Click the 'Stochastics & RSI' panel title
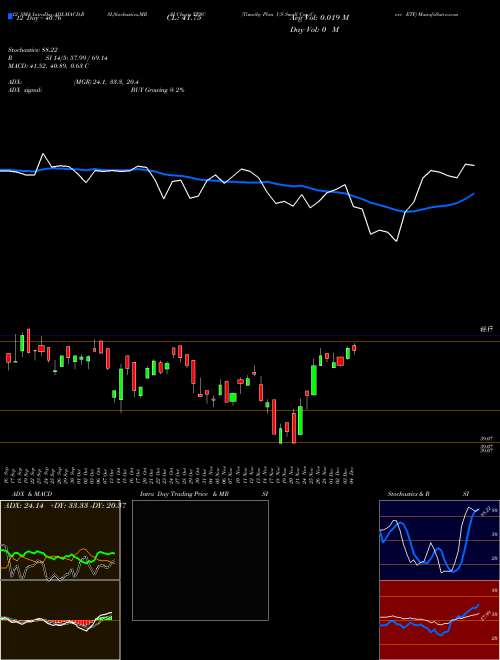The height and width of the screenshot is (660, 500). point(428,494)
